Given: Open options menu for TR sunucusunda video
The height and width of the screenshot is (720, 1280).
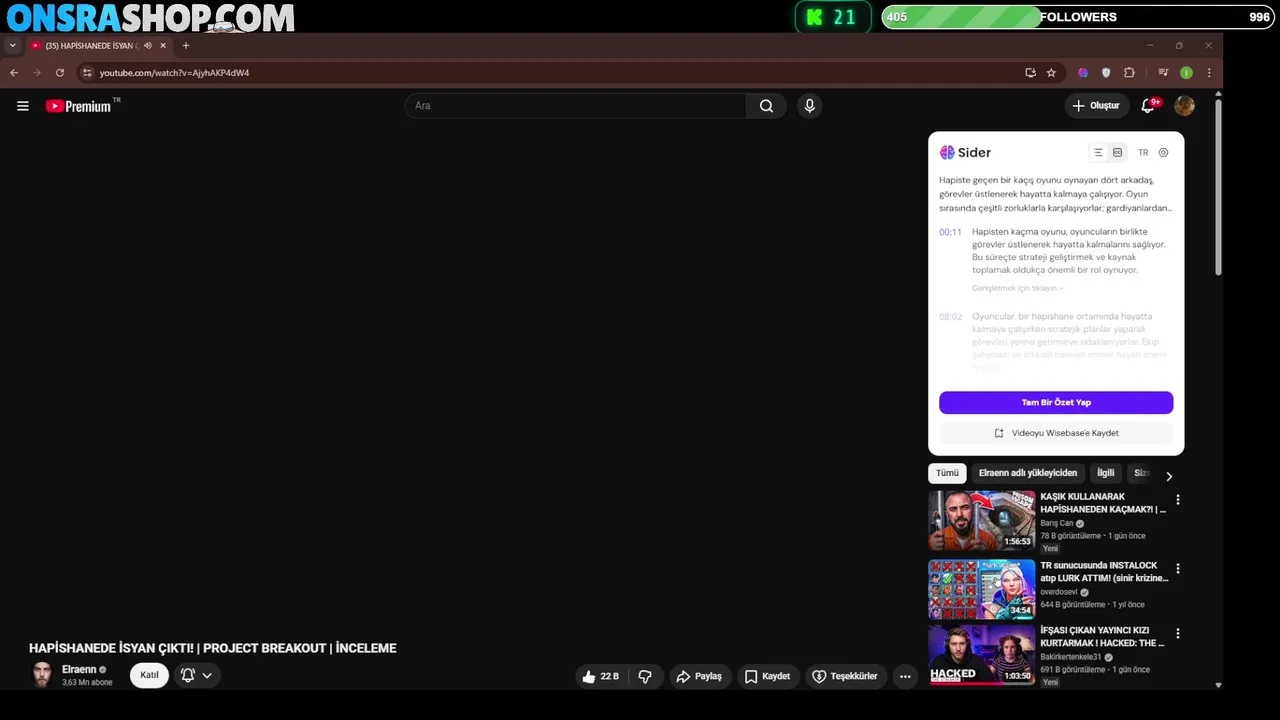Looking at the screenshot, I should [1177, 569].
